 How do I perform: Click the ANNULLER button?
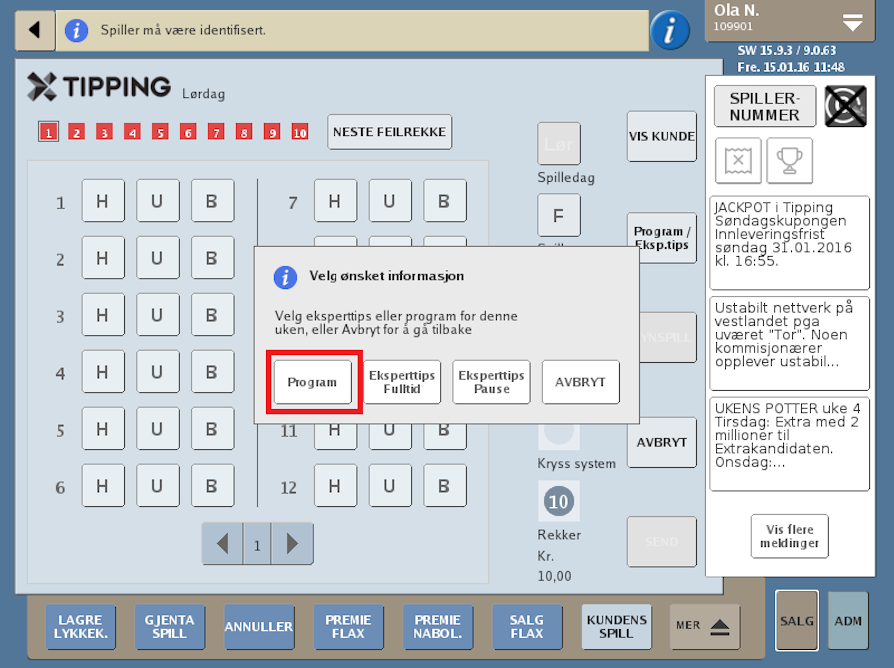(259, 627)
